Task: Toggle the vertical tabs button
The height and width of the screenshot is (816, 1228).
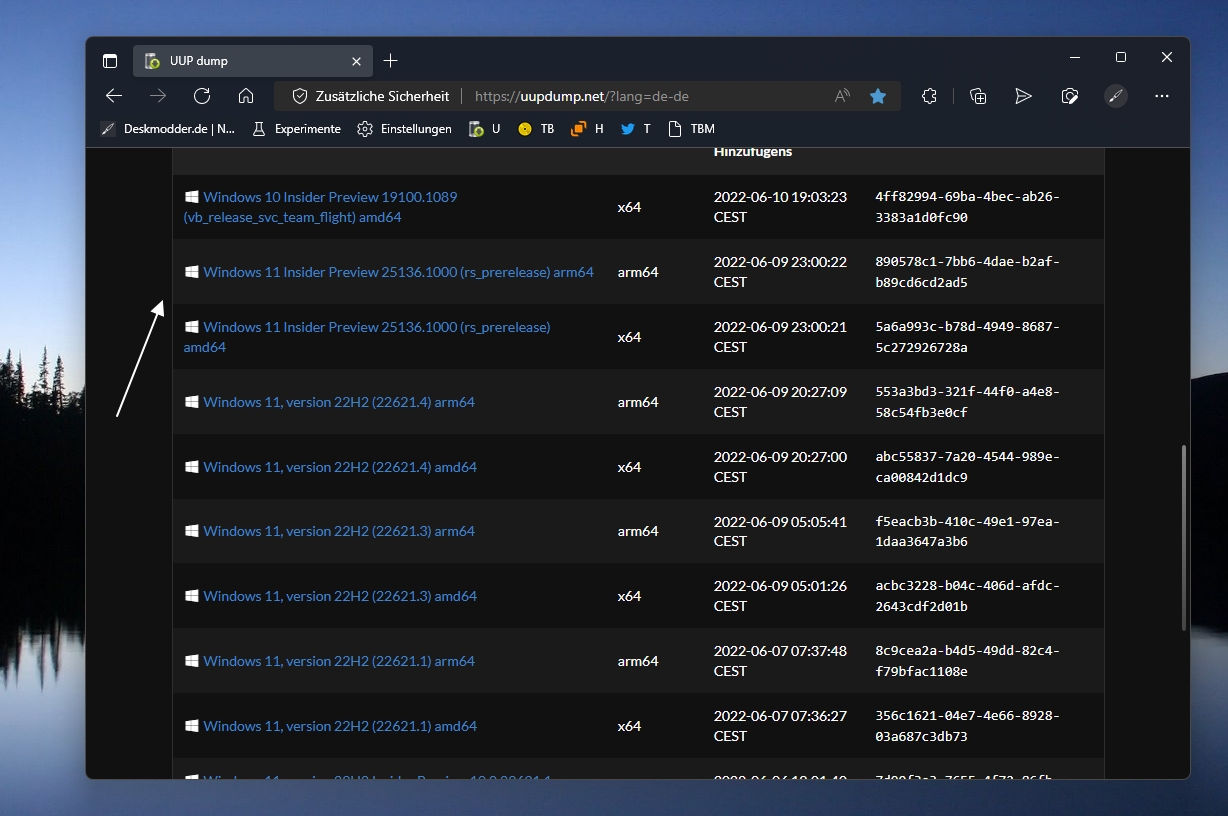Action: (110, 61)
